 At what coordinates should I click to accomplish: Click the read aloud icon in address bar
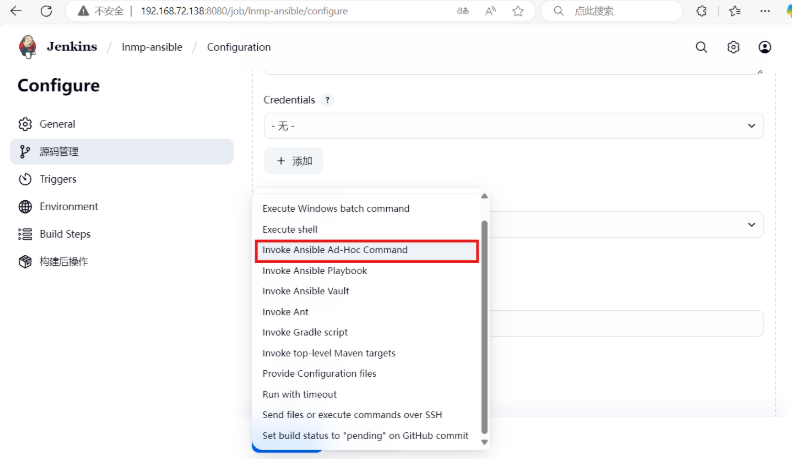pyautogui.click(x=490, y=11)
